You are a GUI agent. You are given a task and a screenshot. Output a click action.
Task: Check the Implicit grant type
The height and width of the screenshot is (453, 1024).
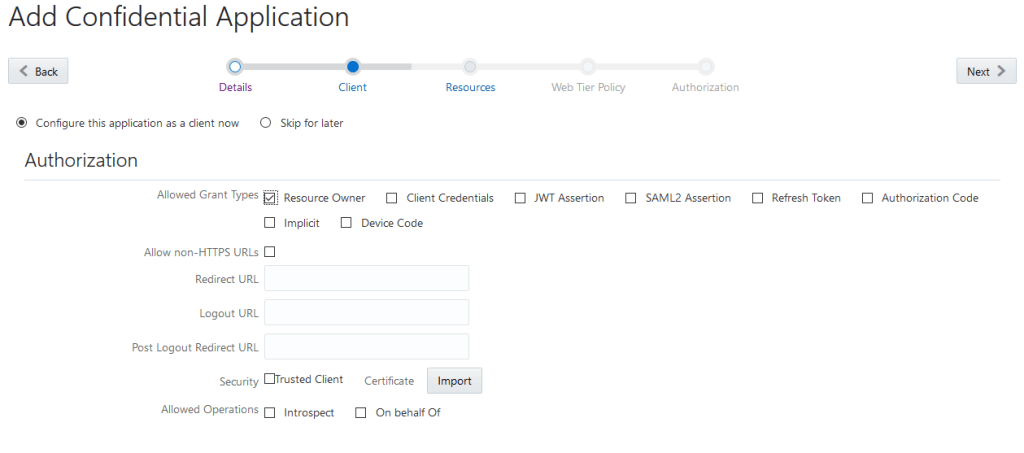point(270,223)
